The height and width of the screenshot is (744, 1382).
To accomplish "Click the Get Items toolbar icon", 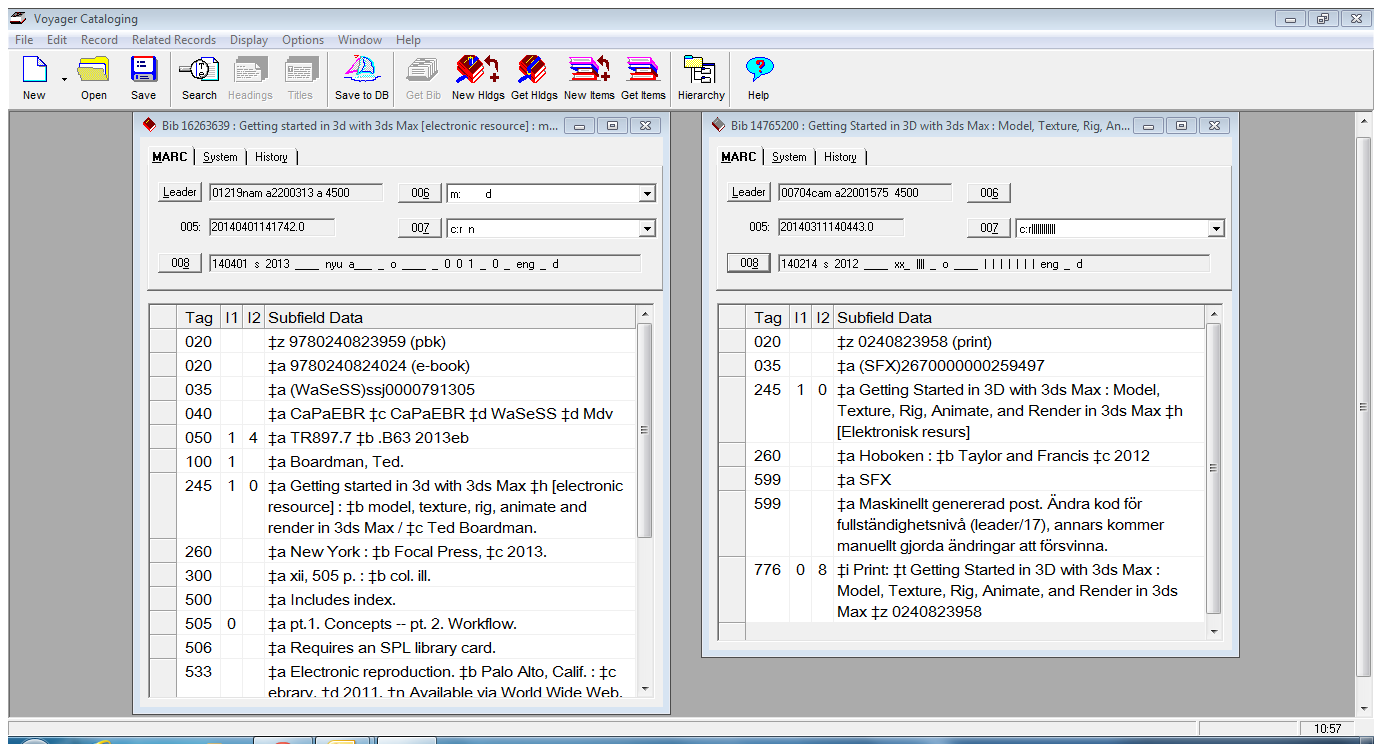I will point(643,78).
